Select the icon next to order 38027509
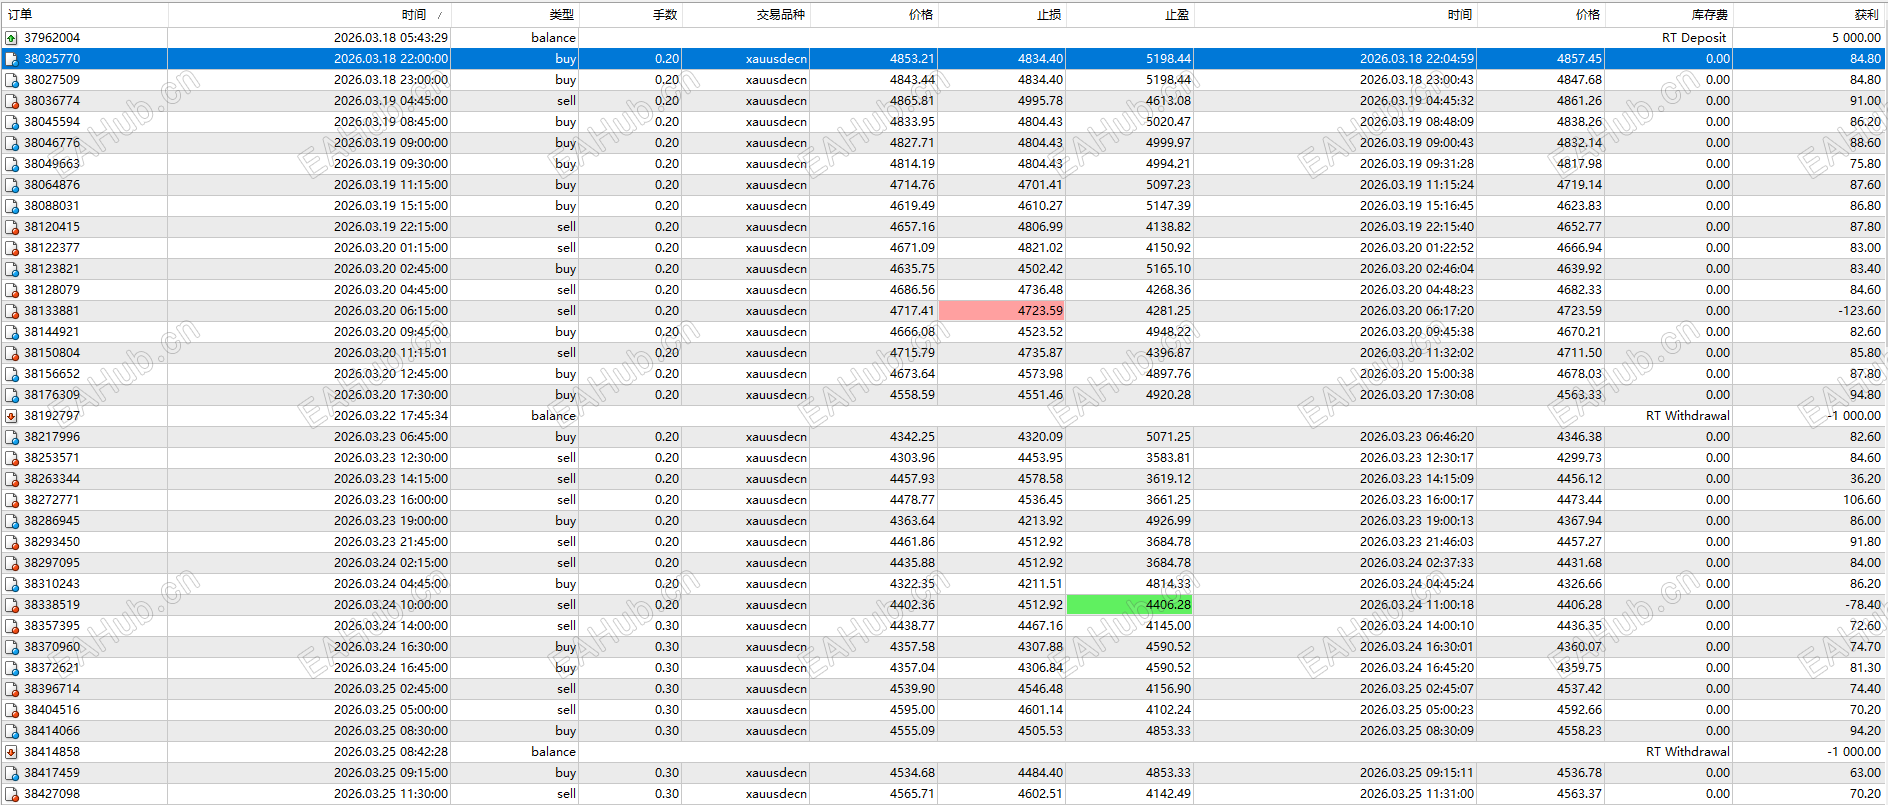This screenshot has width=1888, height=805. (11, 80)
